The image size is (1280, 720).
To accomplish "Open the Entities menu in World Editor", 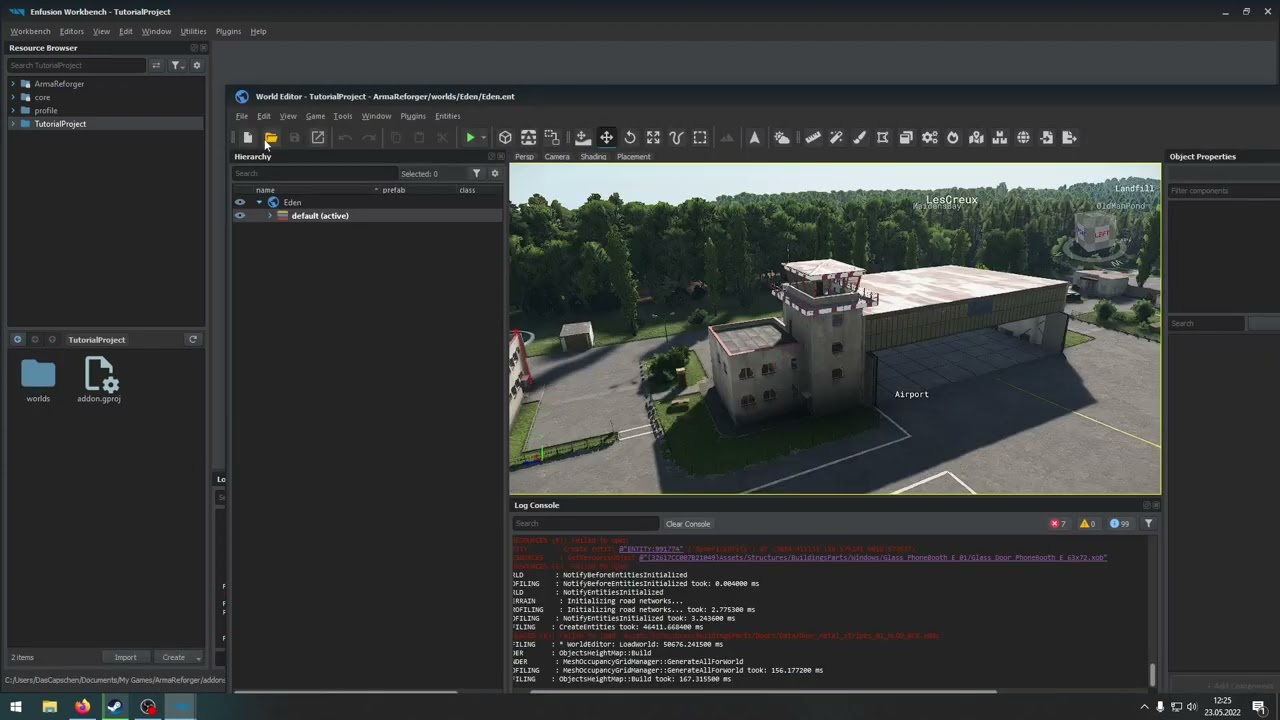I will [448, 116].
